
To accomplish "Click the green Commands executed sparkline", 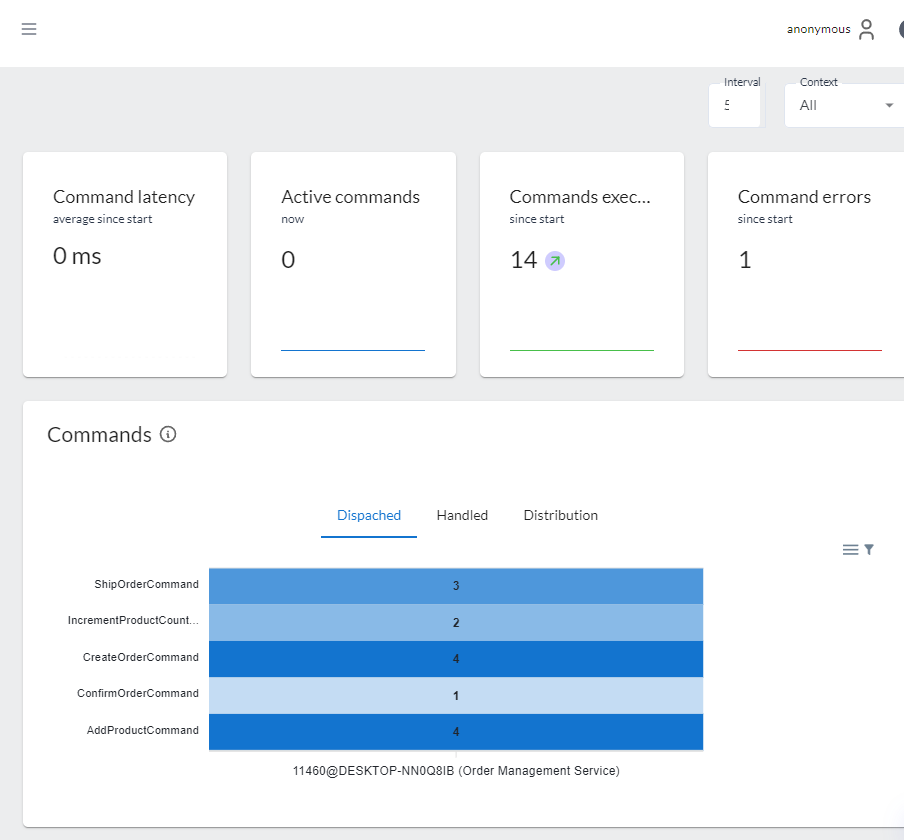I will (582, 350).
